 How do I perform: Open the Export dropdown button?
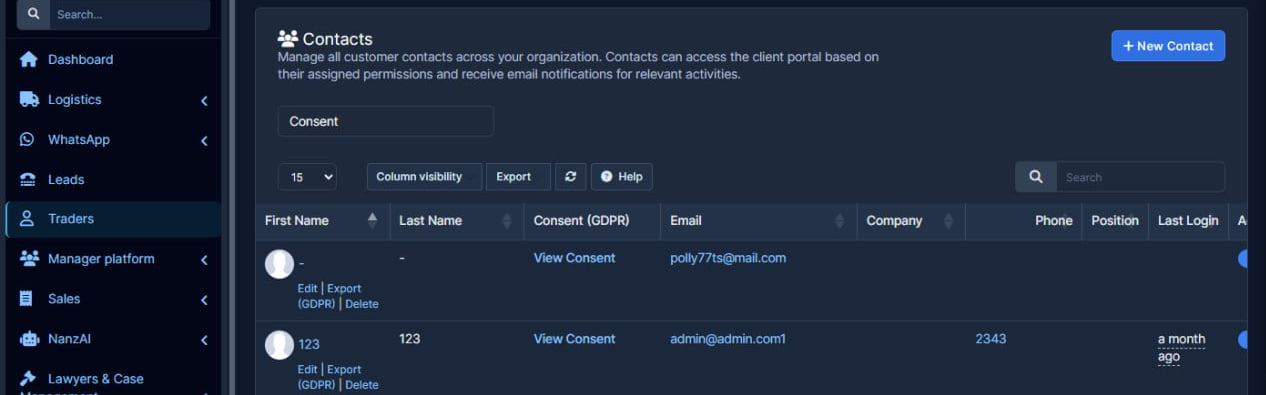518,177
